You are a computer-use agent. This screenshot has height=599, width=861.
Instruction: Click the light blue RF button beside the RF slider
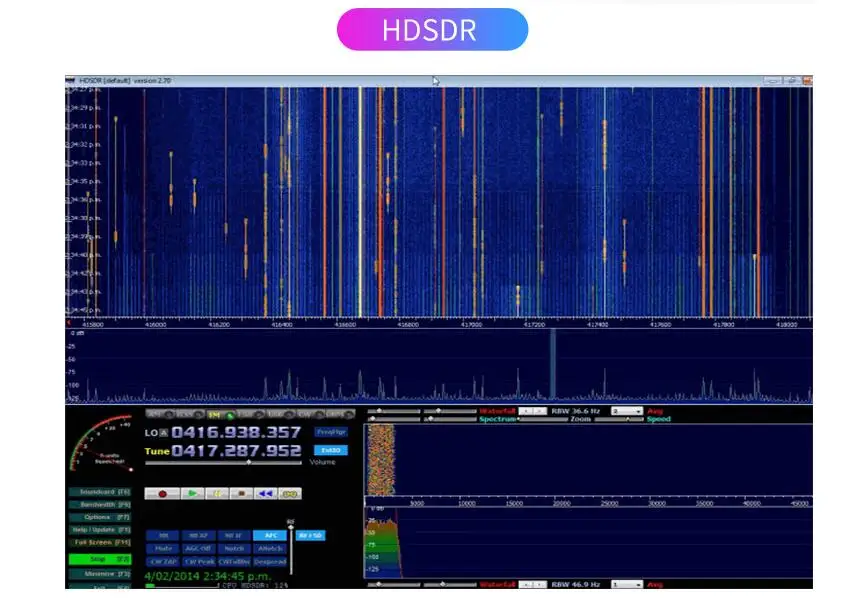[310, 535]
